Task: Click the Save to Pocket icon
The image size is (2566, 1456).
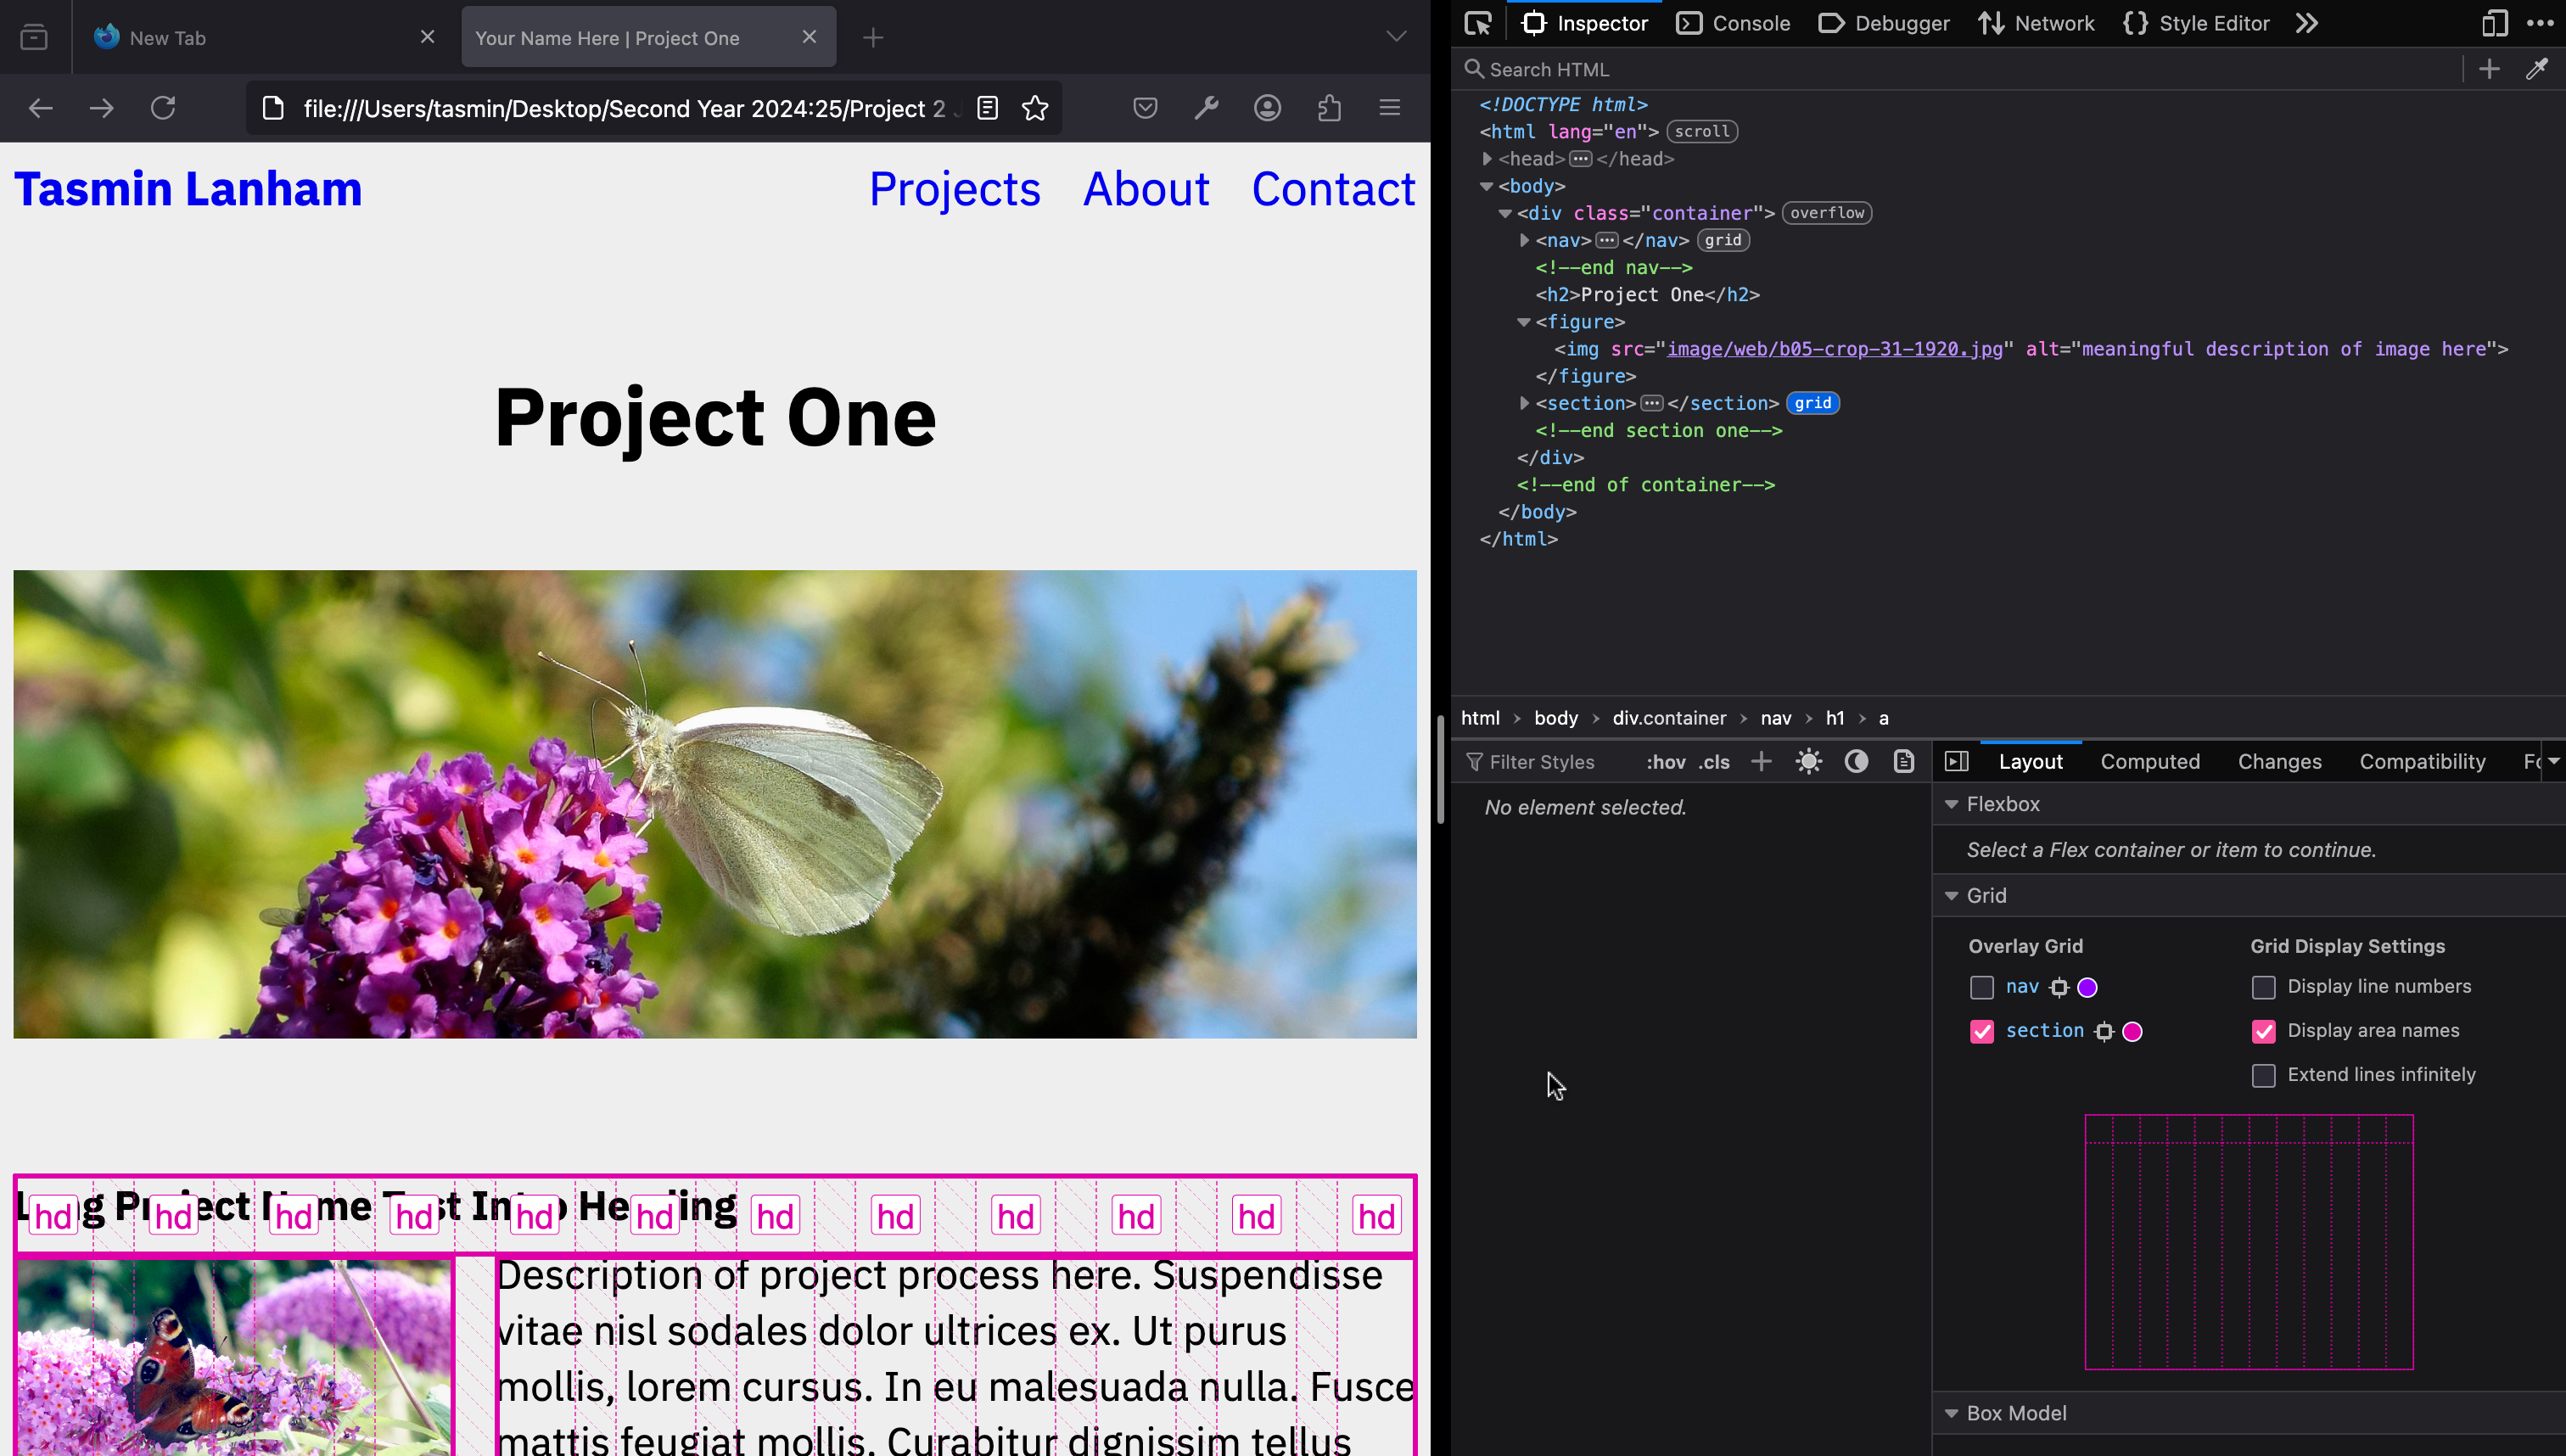Action: 1145,108
